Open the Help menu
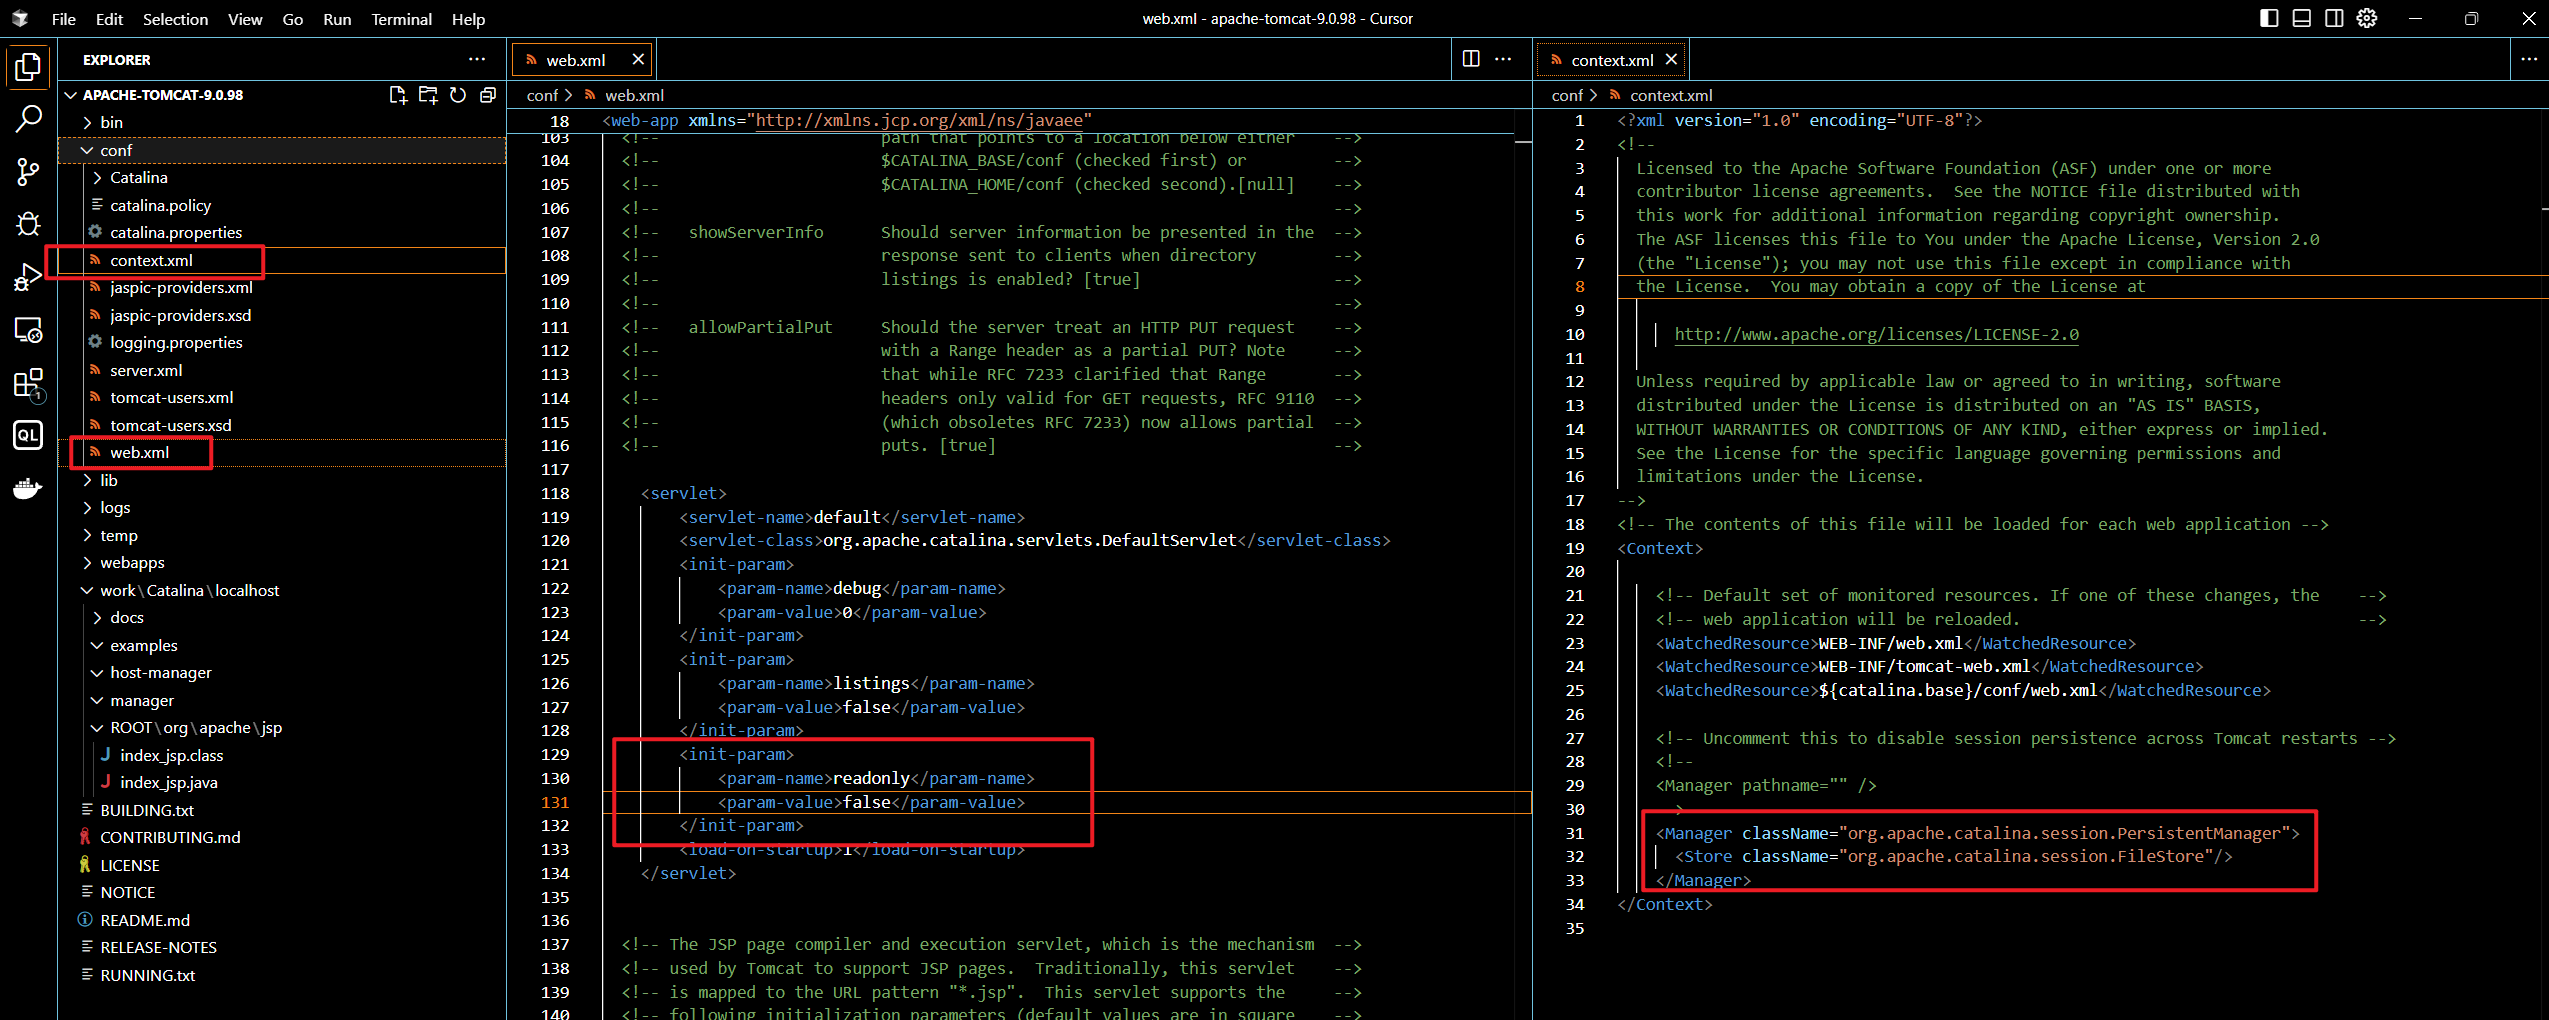The height and width of the screenshot is (1020, 2549). click(x=468, y=19)
